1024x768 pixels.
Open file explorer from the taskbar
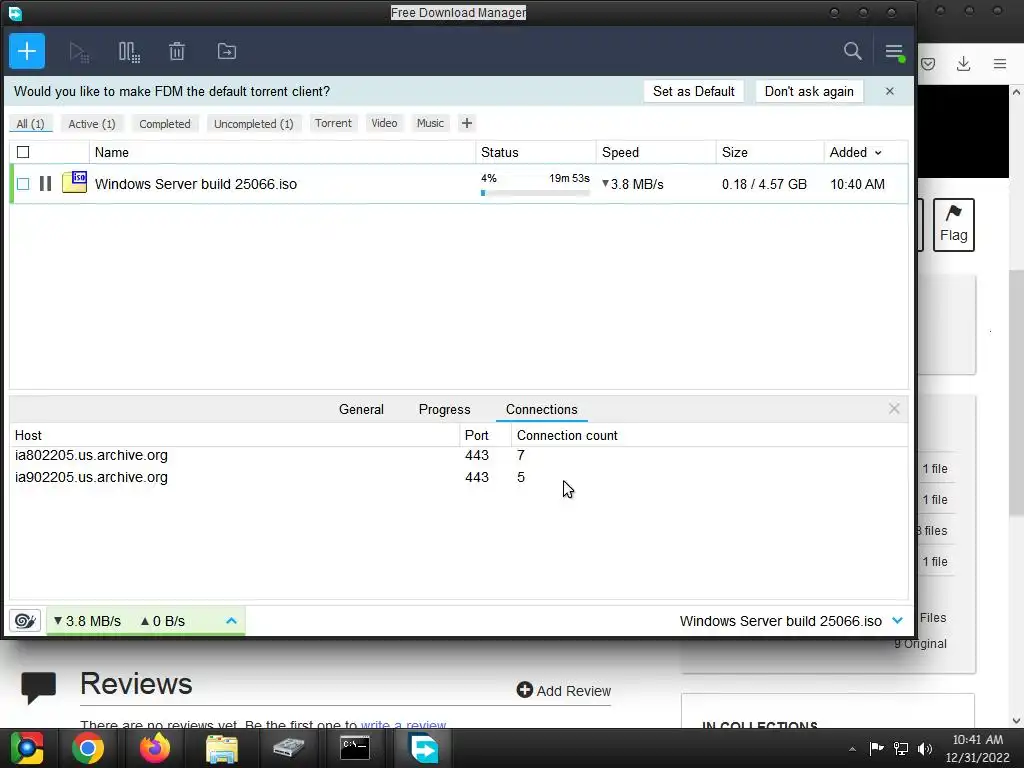[222, 748]
